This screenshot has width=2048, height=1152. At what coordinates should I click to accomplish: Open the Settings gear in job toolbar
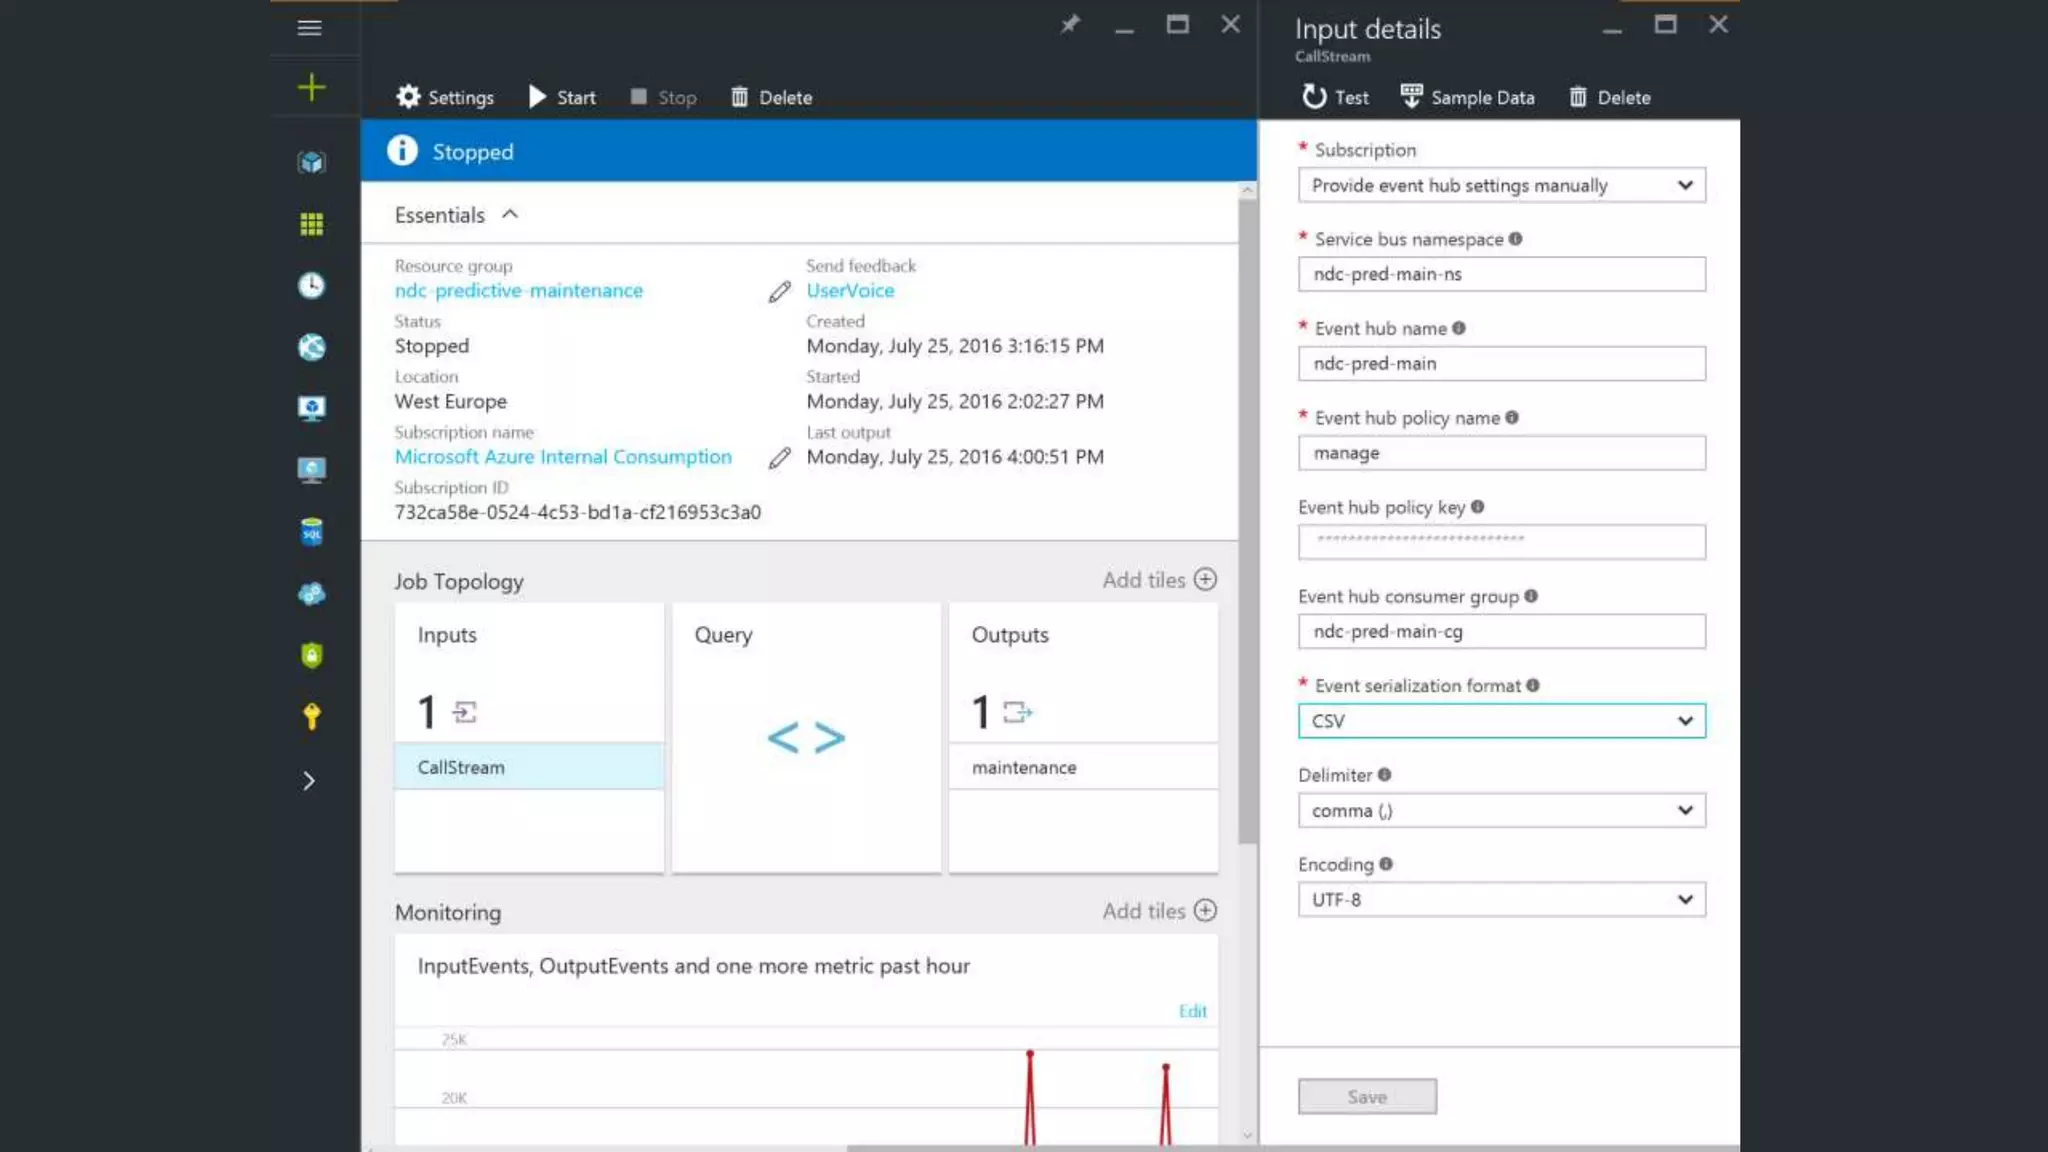click(445, 97)
